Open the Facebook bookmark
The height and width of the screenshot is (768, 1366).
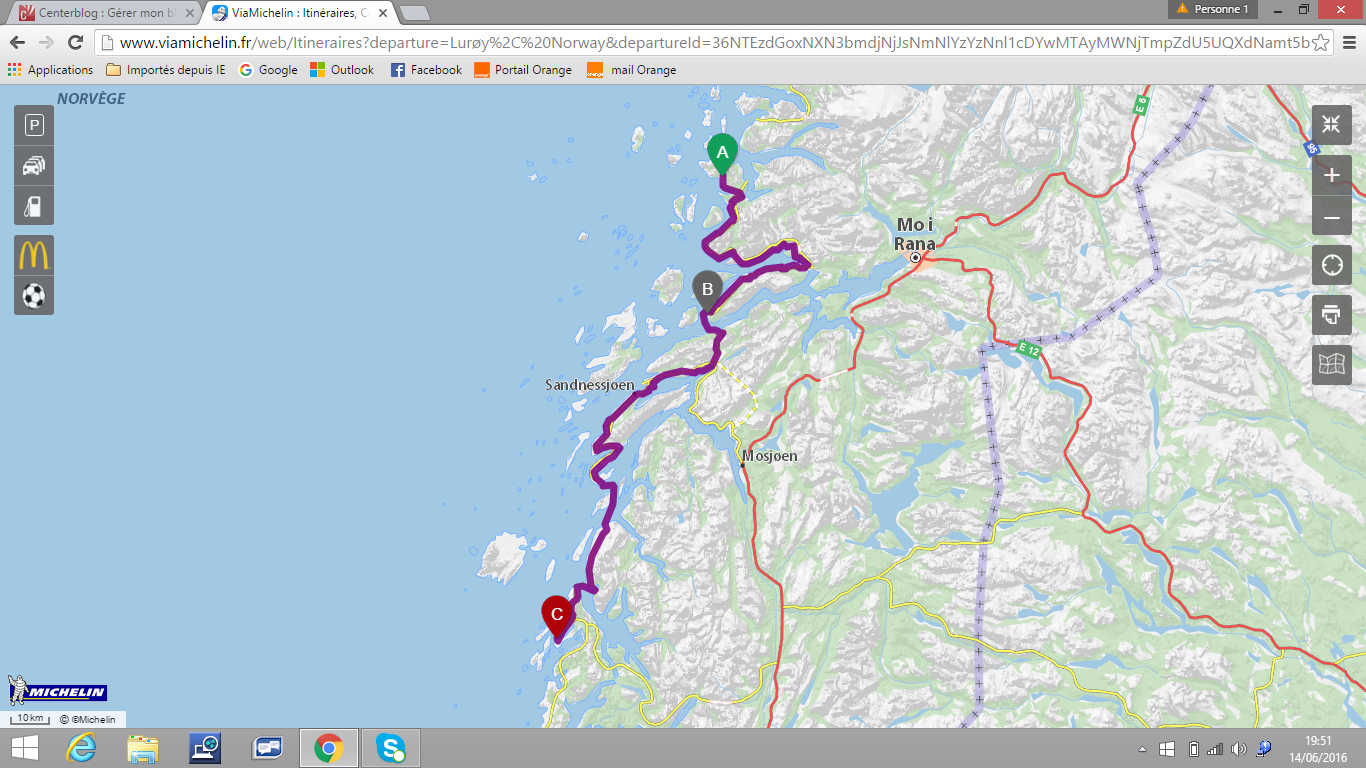click(426, 70)
